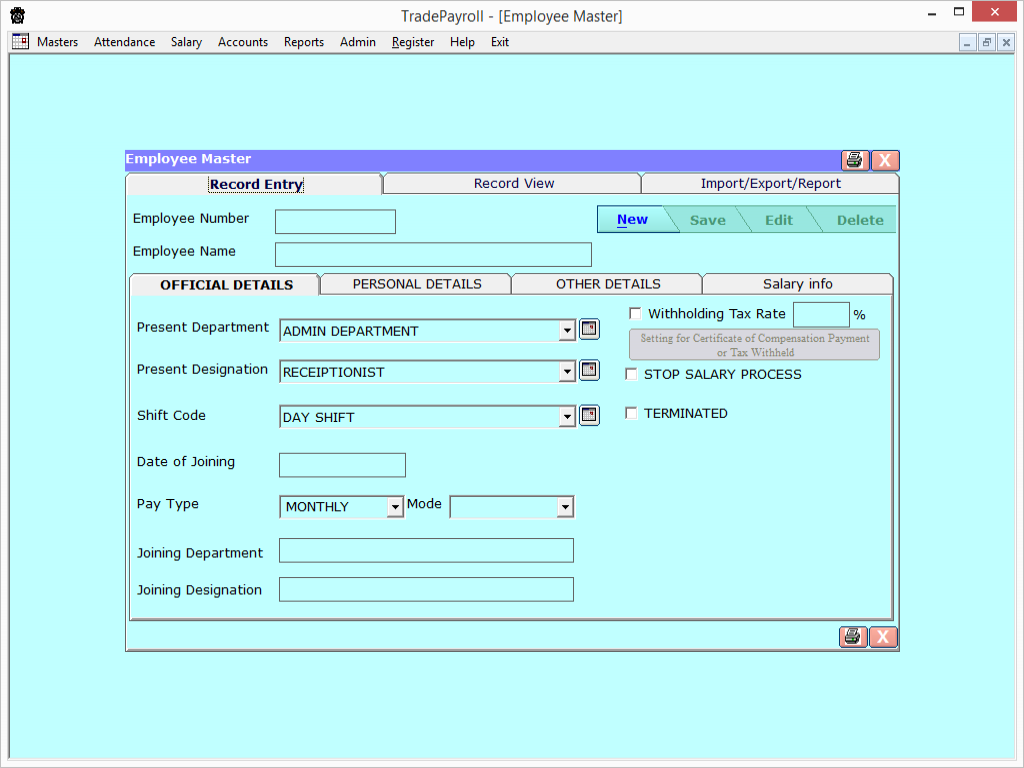Open the Reports menu
1024x768 pixels.
pos(304,42)
